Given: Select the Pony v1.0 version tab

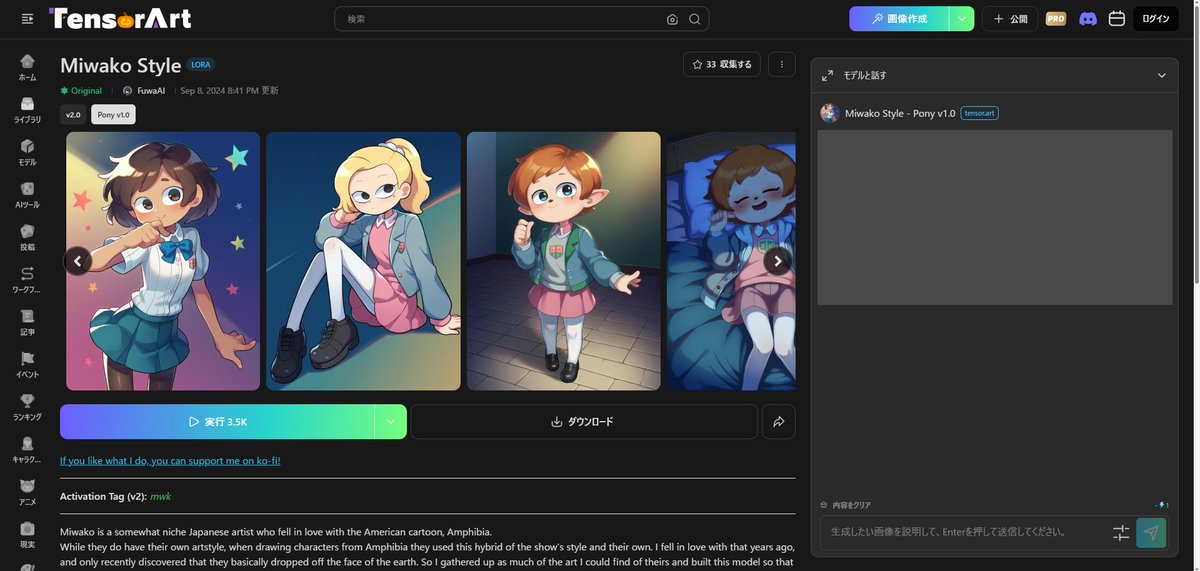Looking at the screenshot, I should 114,115.
